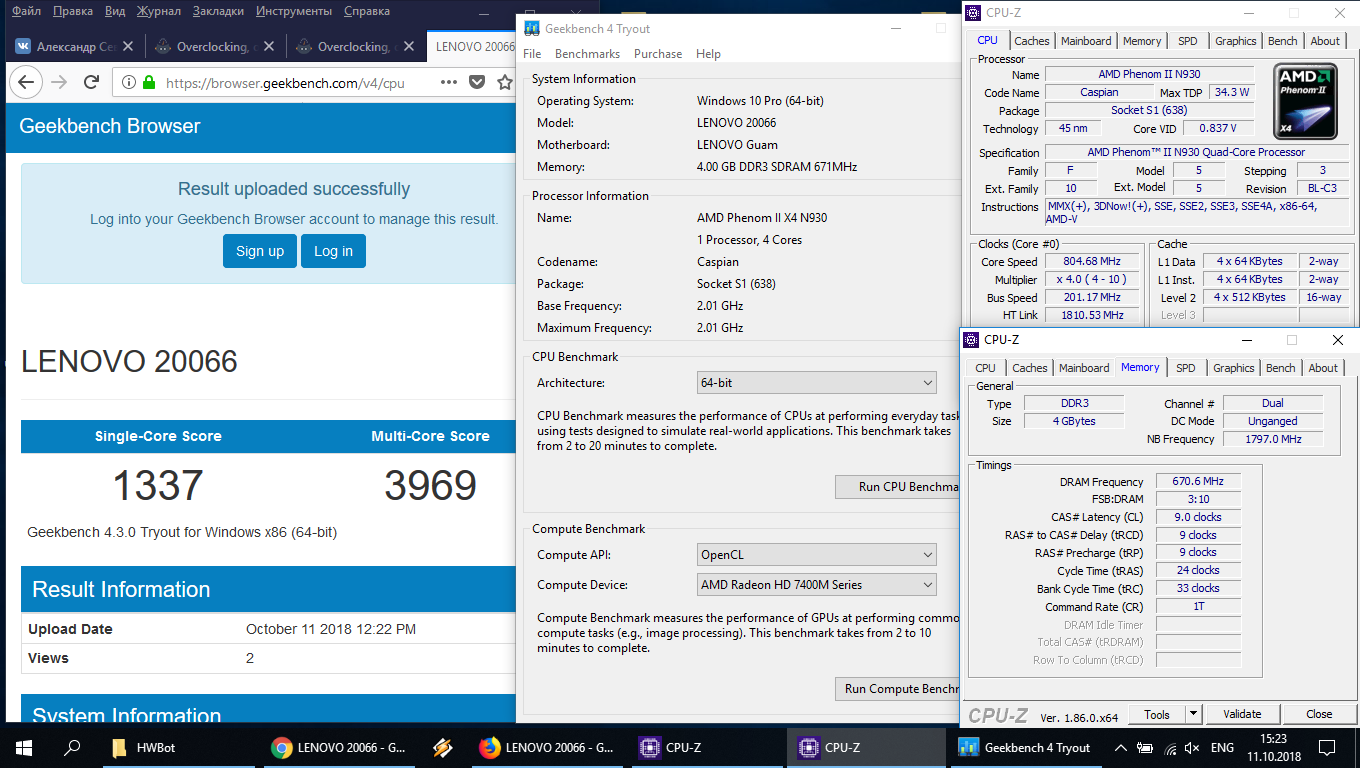Start the Run Compute Benchmark button
Image resolution: width=1360 pixels, height=768 pixels.
tap(898, 689)
